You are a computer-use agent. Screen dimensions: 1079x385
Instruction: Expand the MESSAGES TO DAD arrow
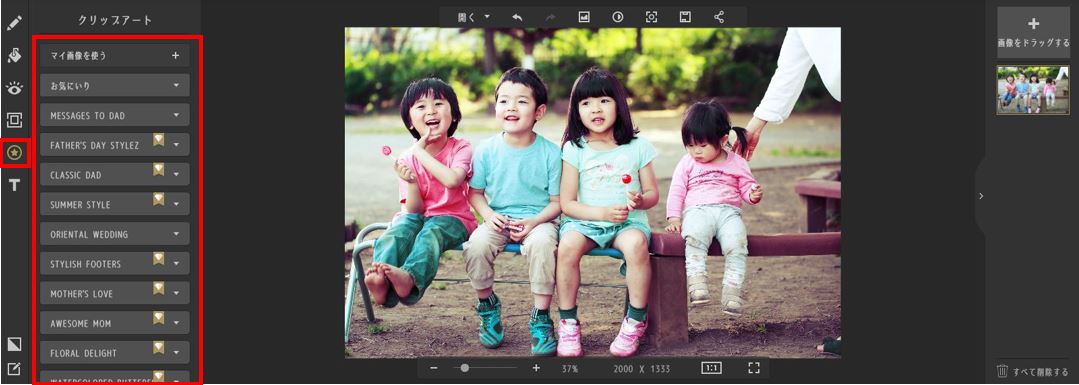point(176,115)
